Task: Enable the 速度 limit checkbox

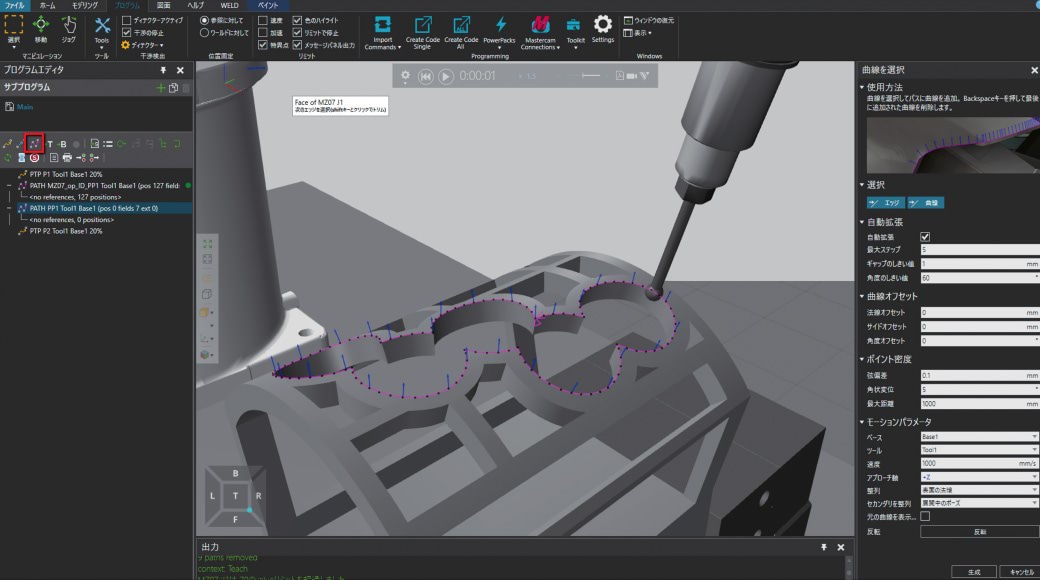Action: [x=263, y=20]
